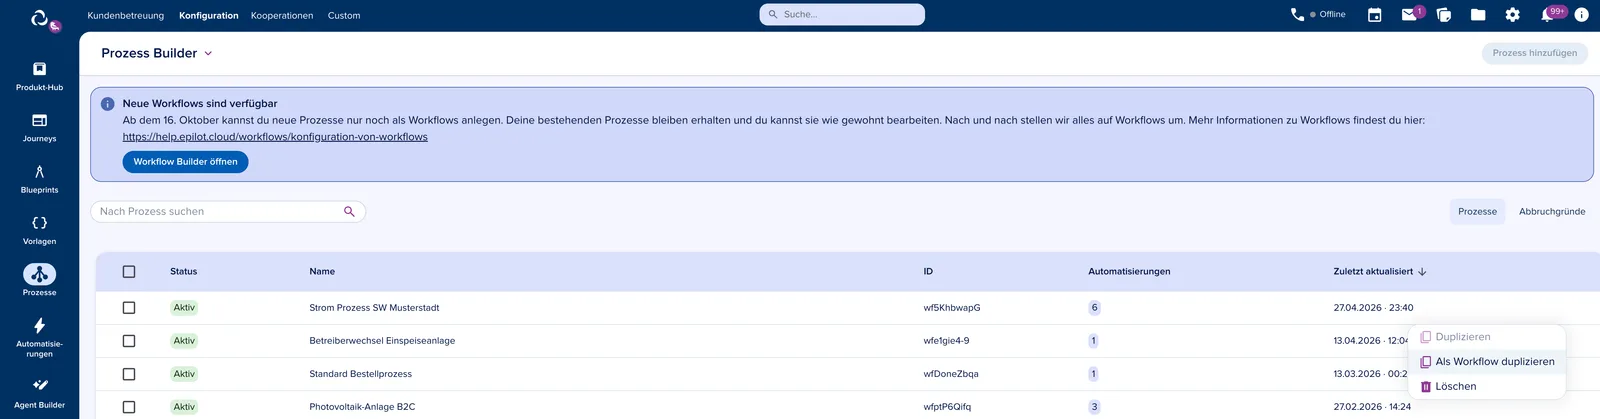The image size is (1600, 419).
Task: Click the sort arrow next to Zuletzt aktualisiert
Action: click(x=1422, y=272)
